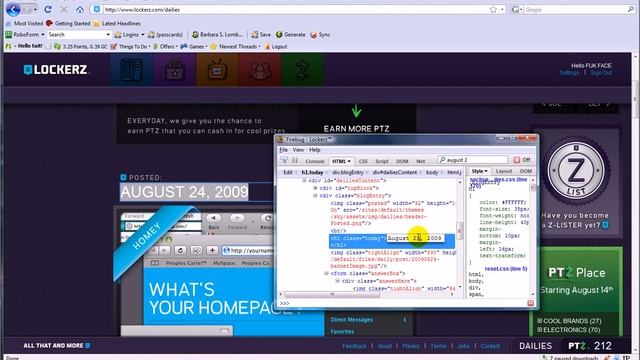Click the Z LIST badge
Viewport: 640px width, 360px height.
pos(576,171)
